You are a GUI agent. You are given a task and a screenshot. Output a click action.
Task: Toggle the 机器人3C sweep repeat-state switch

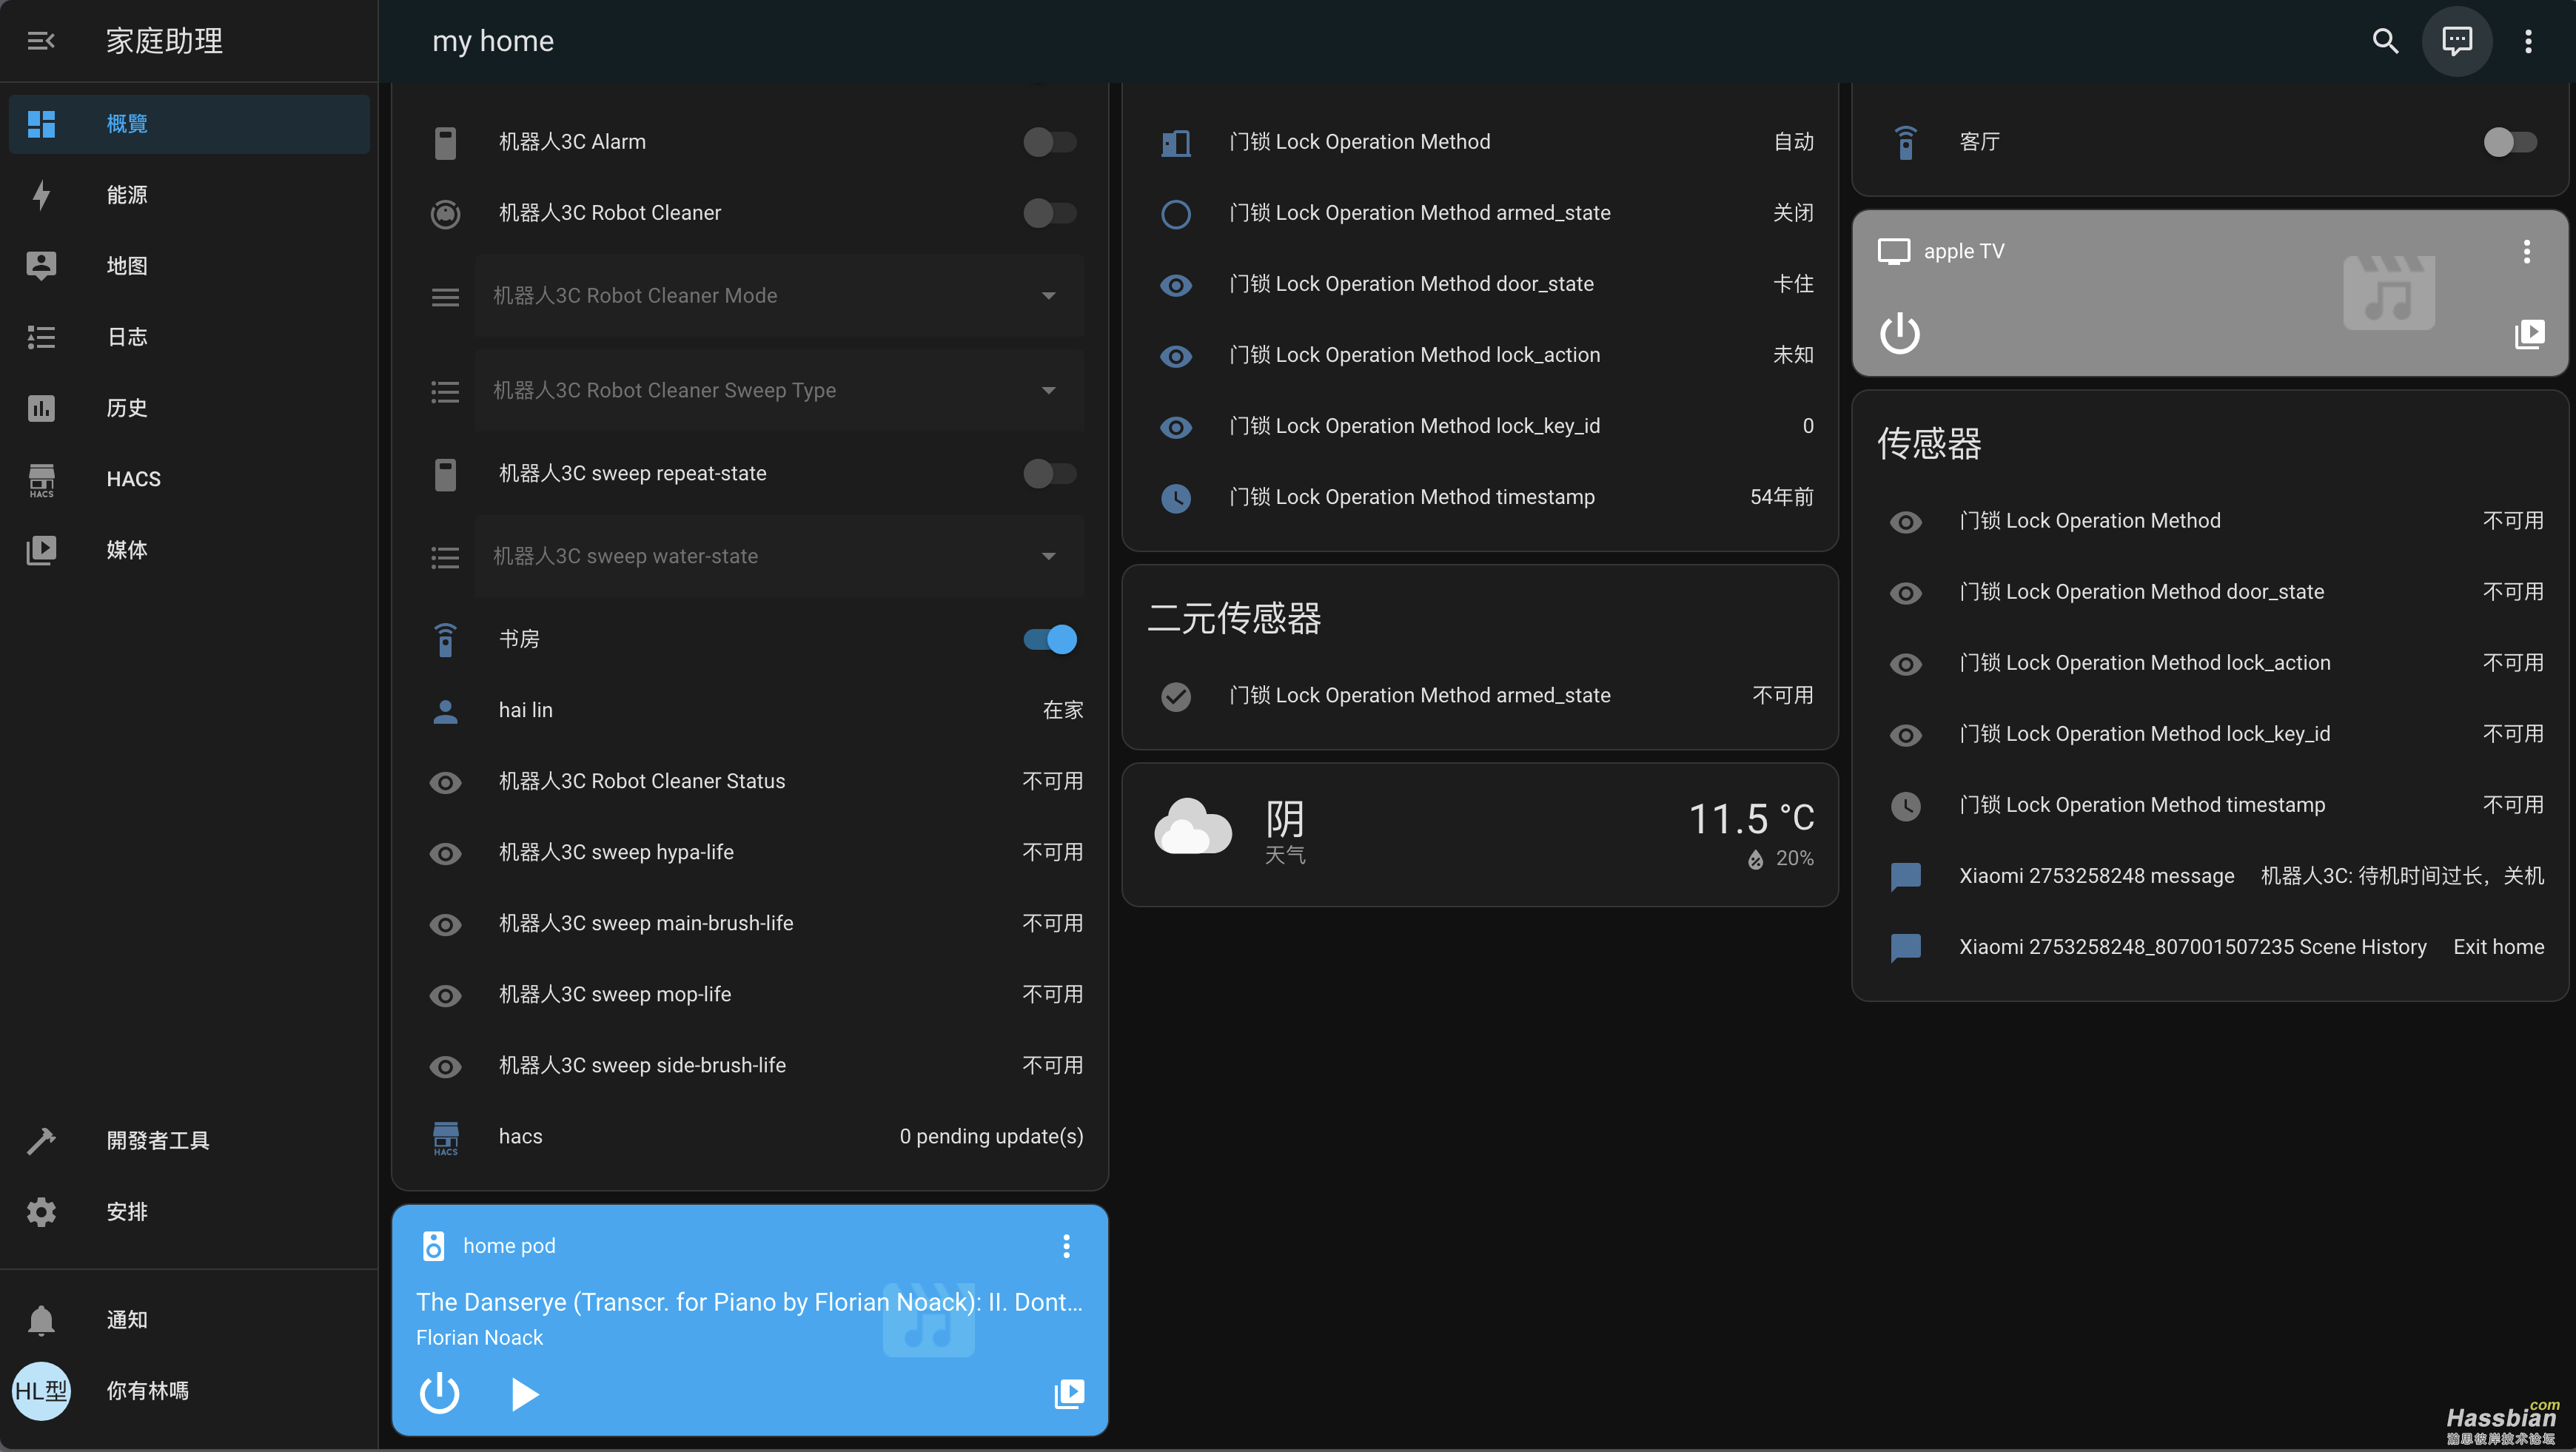(x=1049, y=474)
